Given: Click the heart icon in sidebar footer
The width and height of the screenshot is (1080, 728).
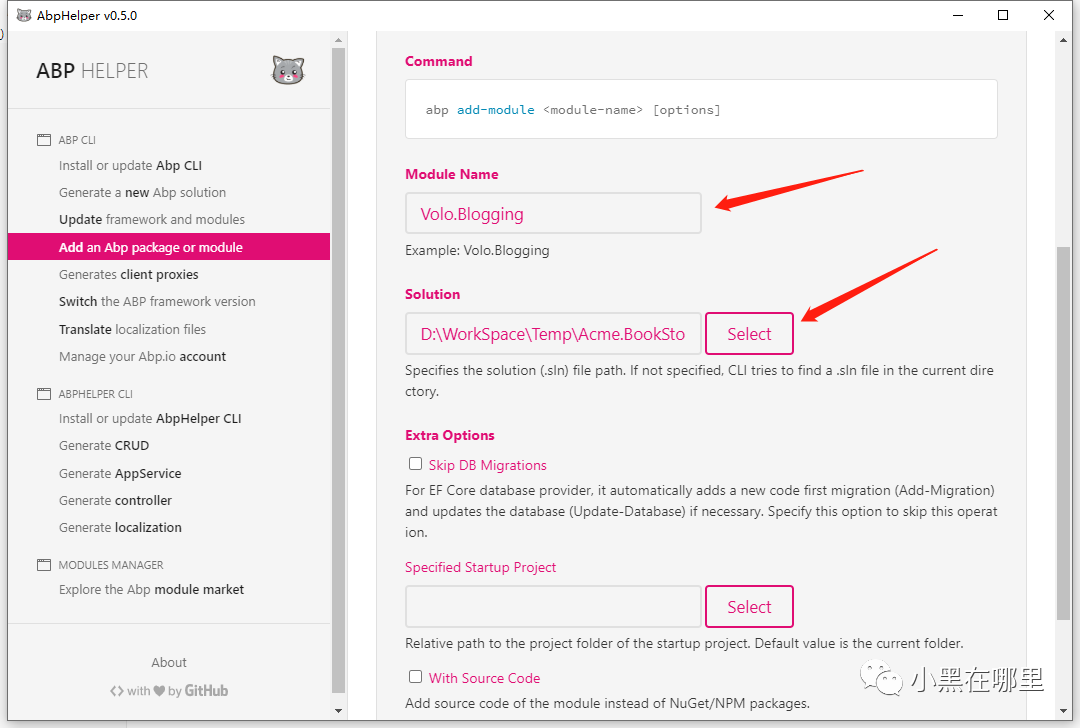Looking at the screenshot, I should click(159, 691).
